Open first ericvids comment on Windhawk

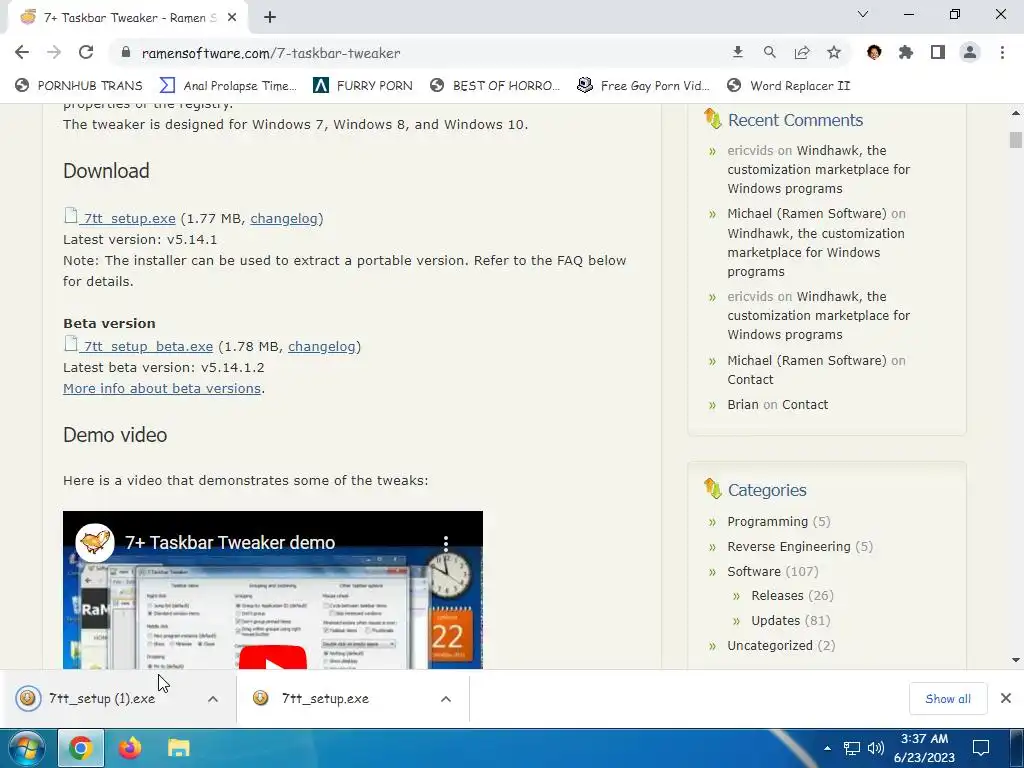click(818, 169)
